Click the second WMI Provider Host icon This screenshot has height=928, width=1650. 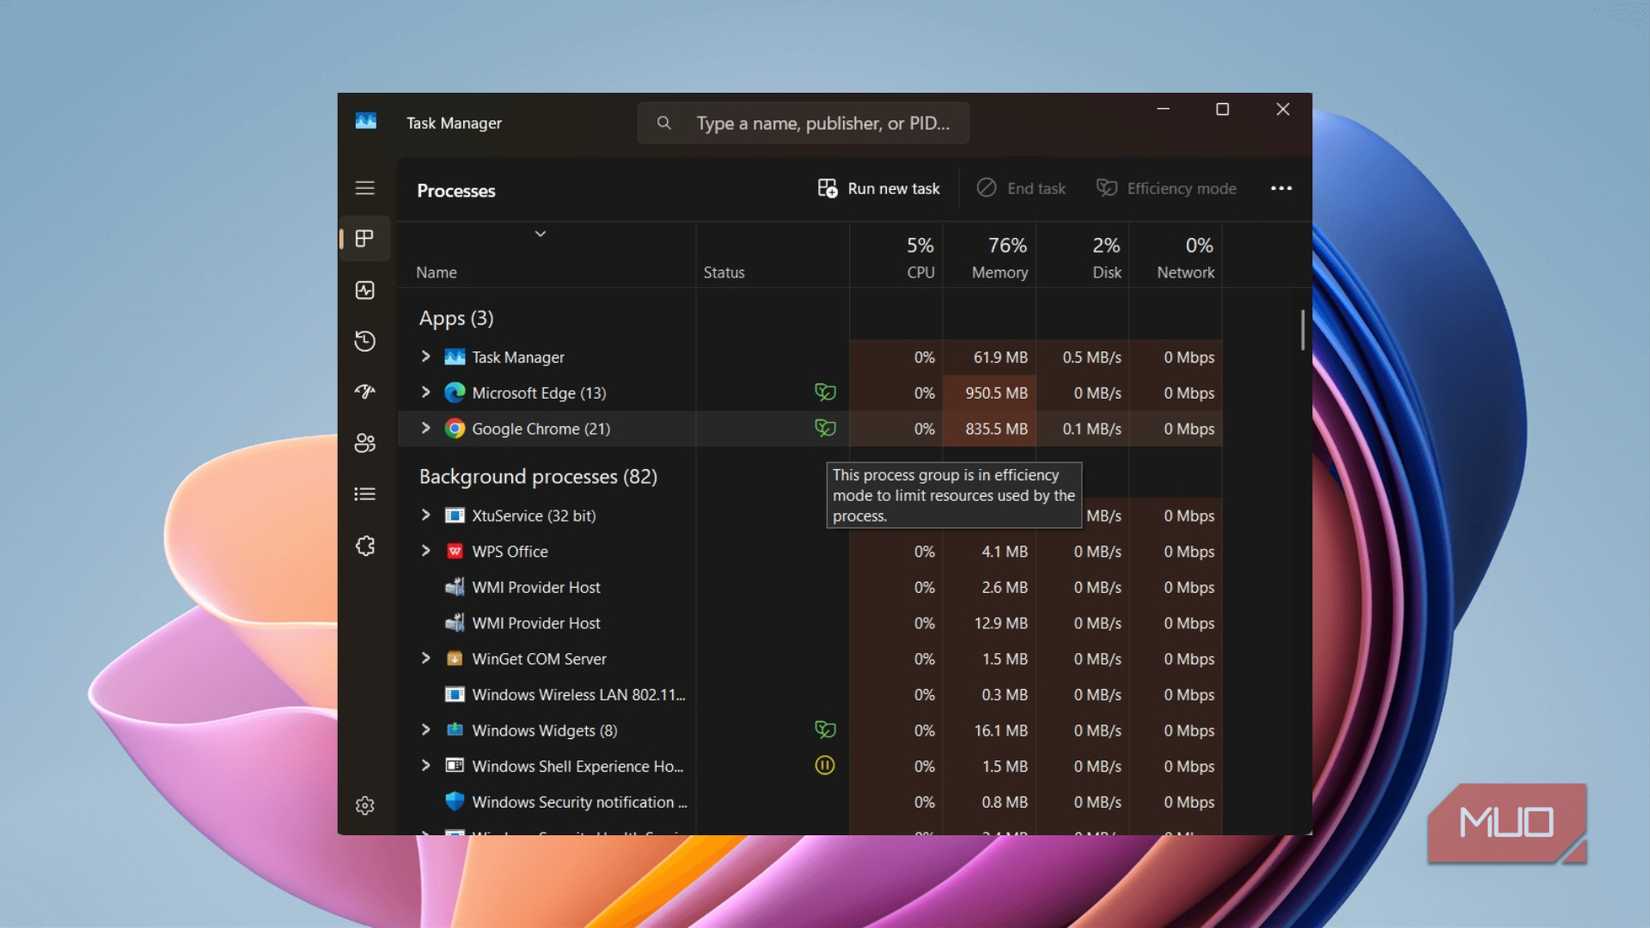455,623
